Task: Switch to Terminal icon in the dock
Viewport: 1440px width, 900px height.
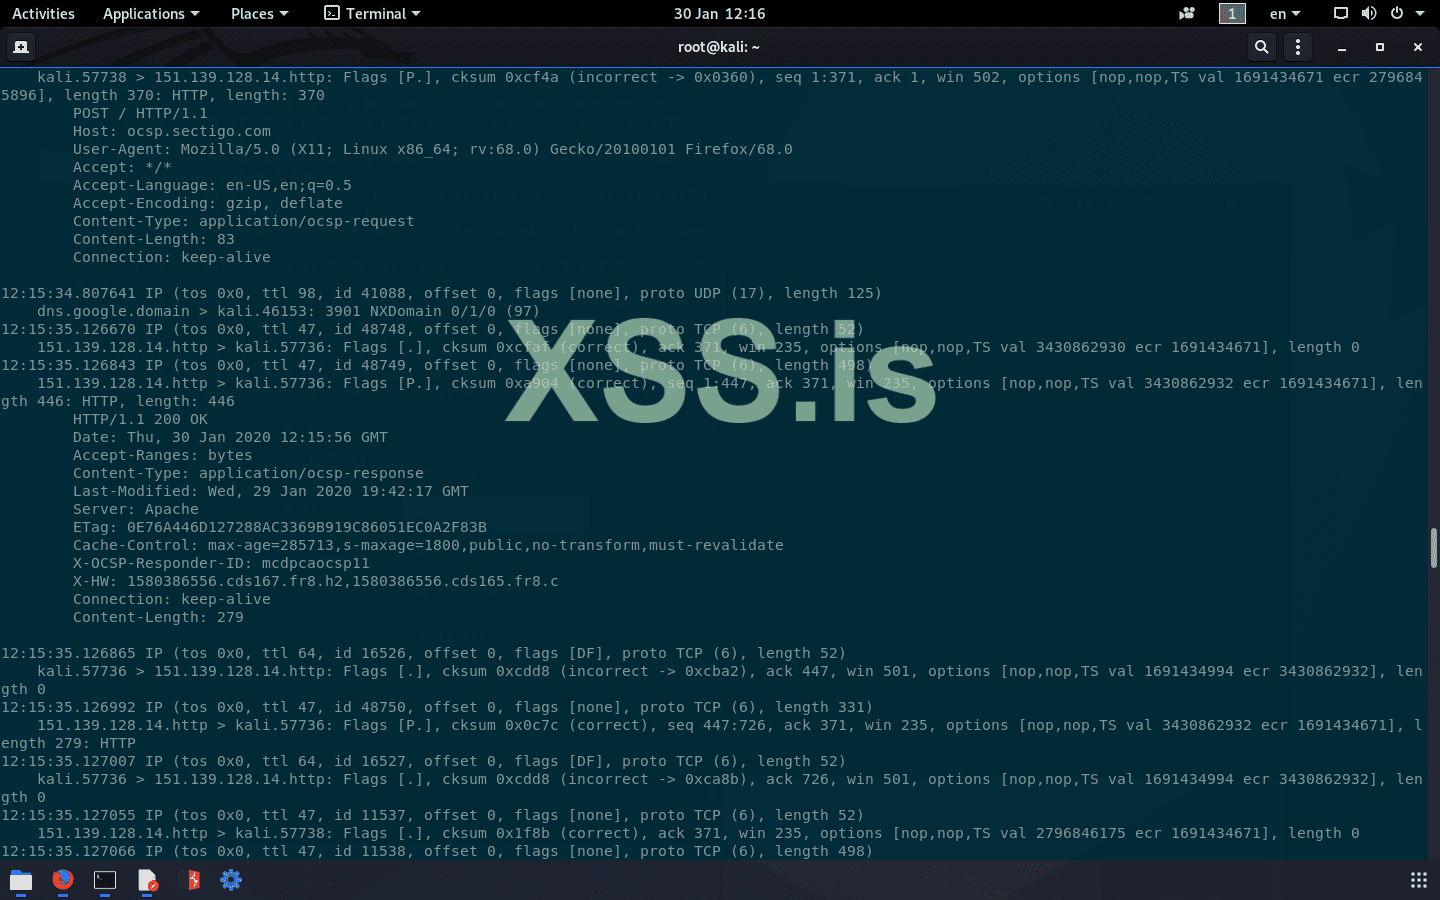Action: pyautogui.click(x=105, y=880)
